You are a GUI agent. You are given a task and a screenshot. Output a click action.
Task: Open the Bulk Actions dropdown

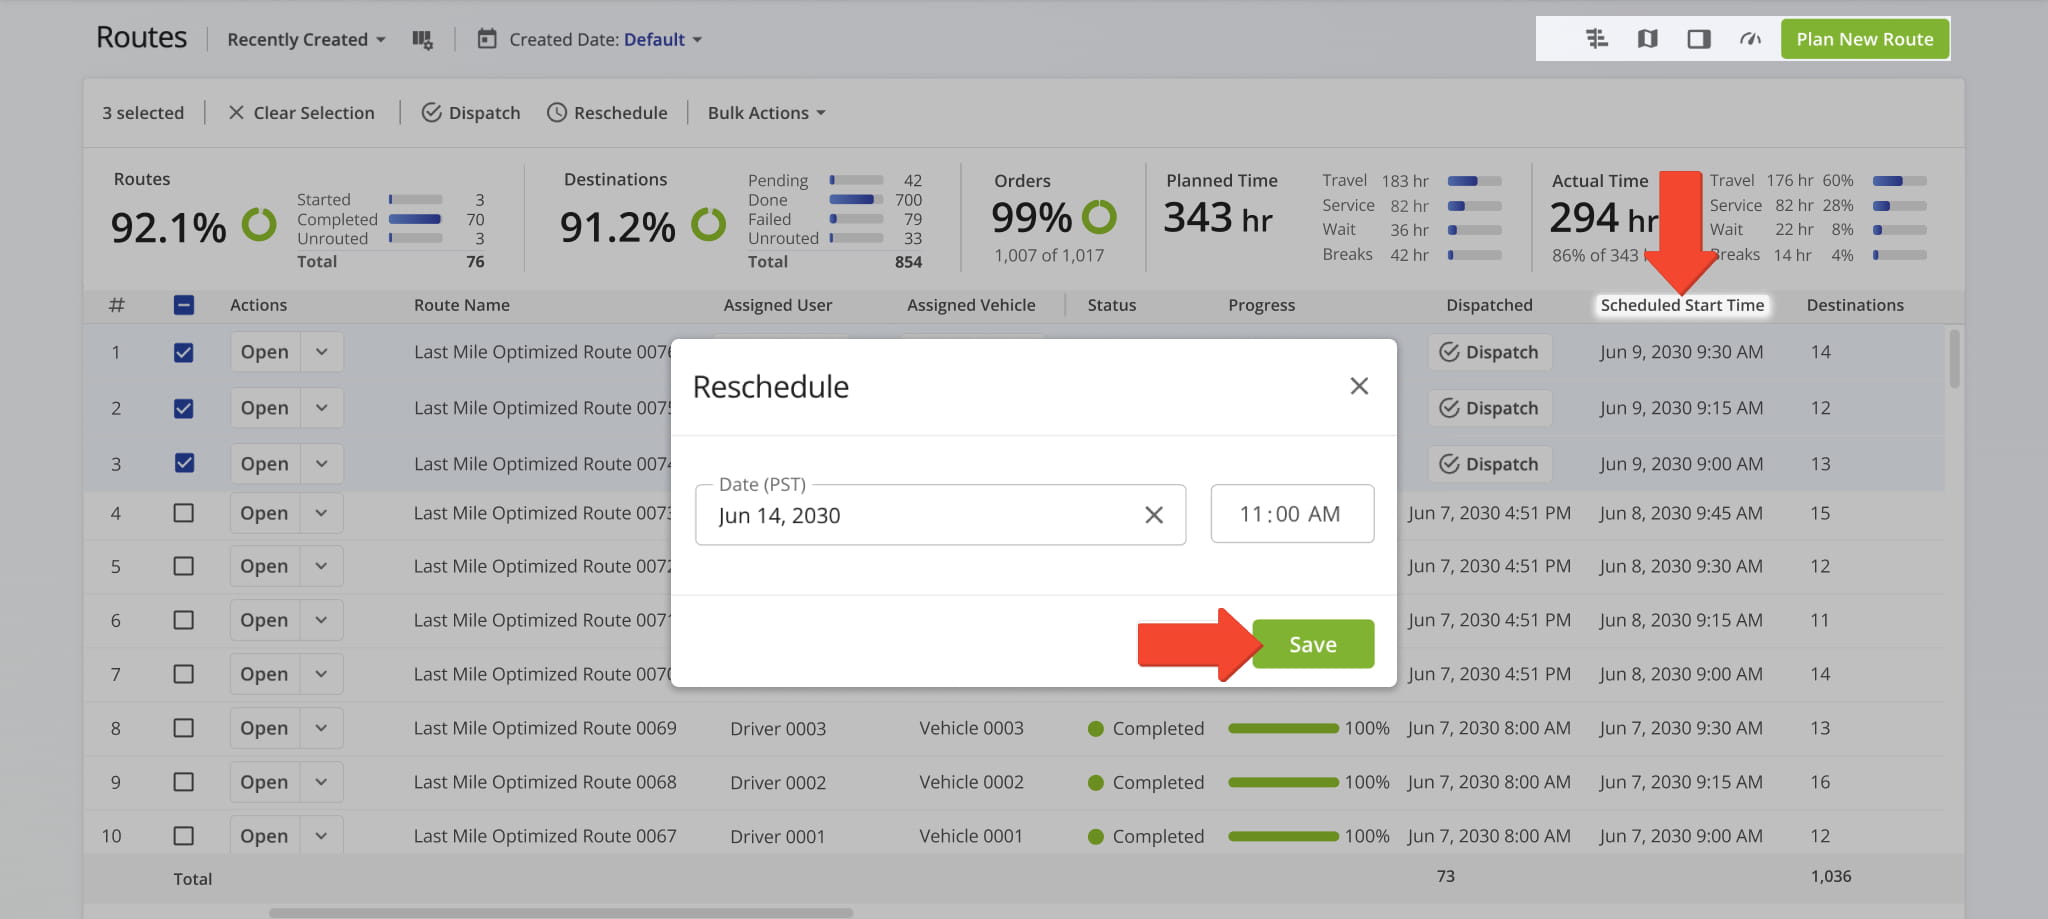pos(766,113)
